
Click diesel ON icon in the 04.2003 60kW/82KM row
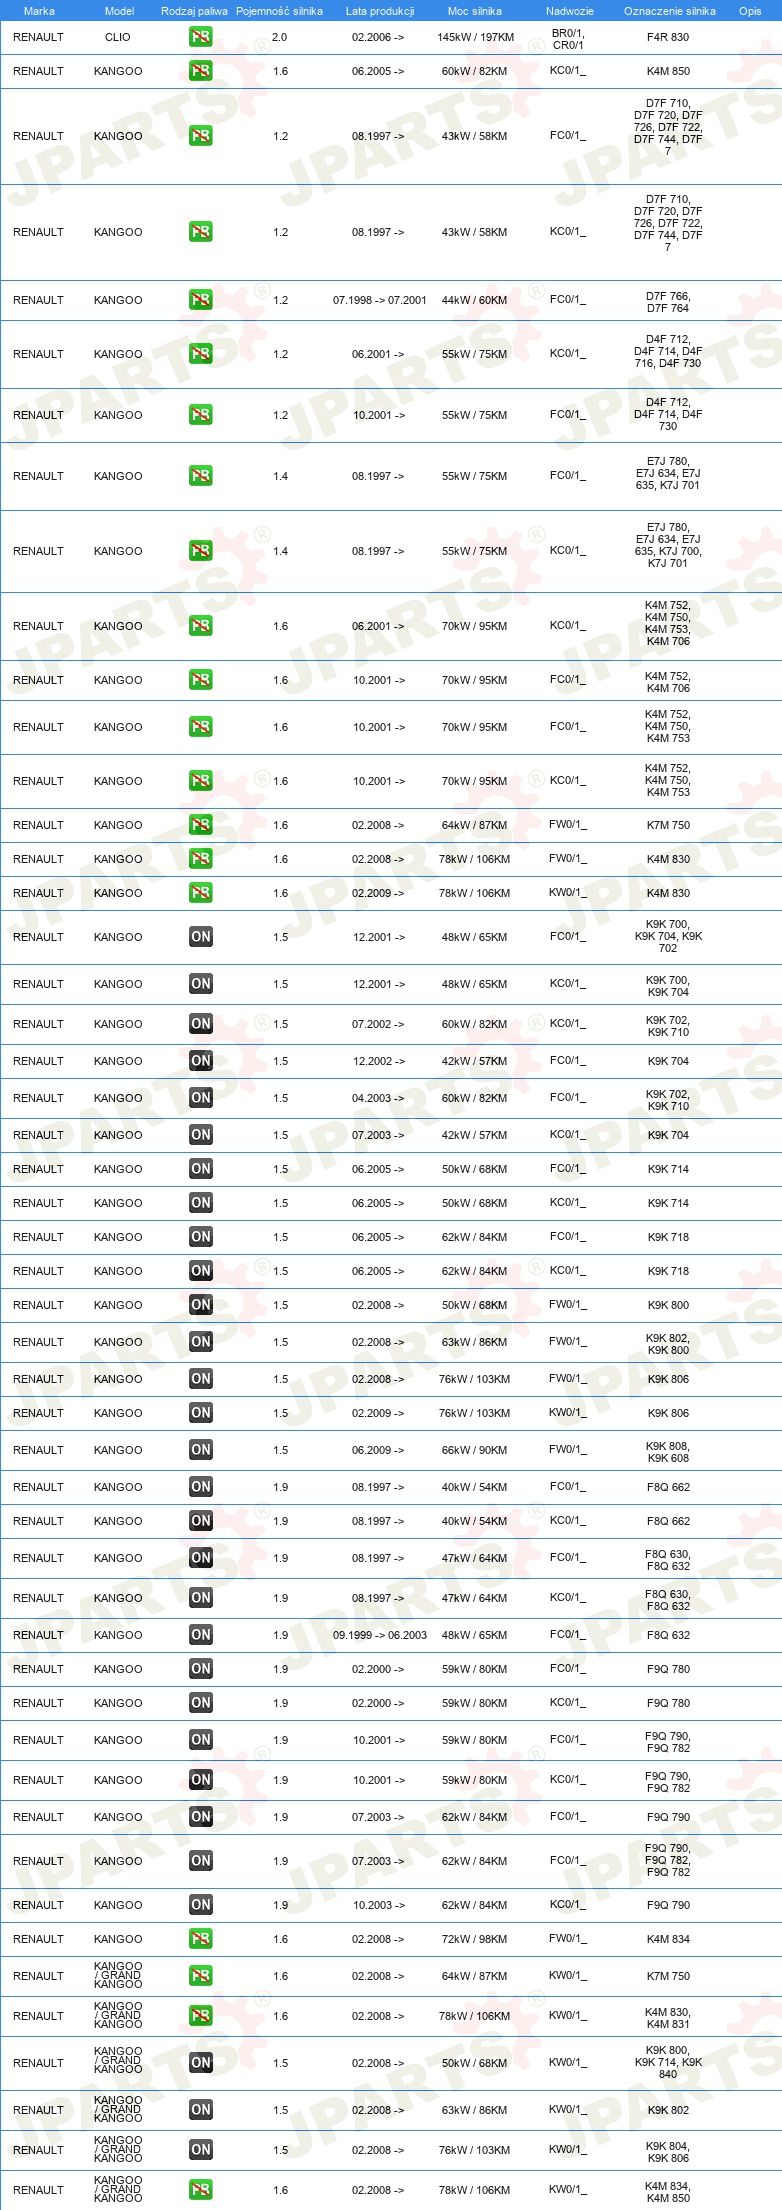pos(200,1098)
